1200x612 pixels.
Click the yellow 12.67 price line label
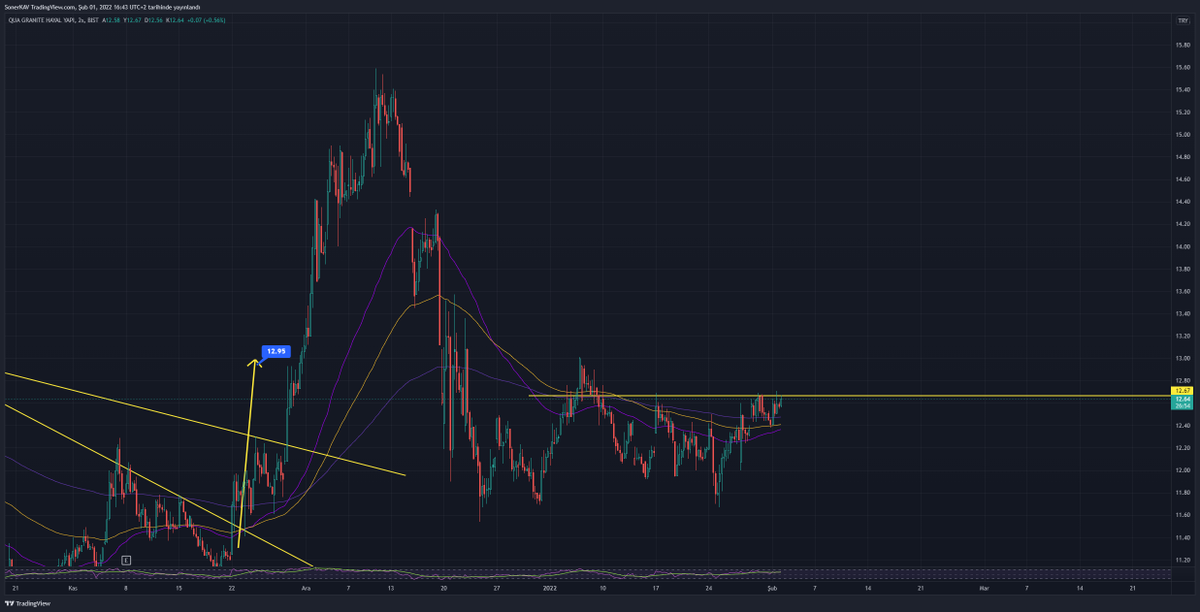(1182, 390)
